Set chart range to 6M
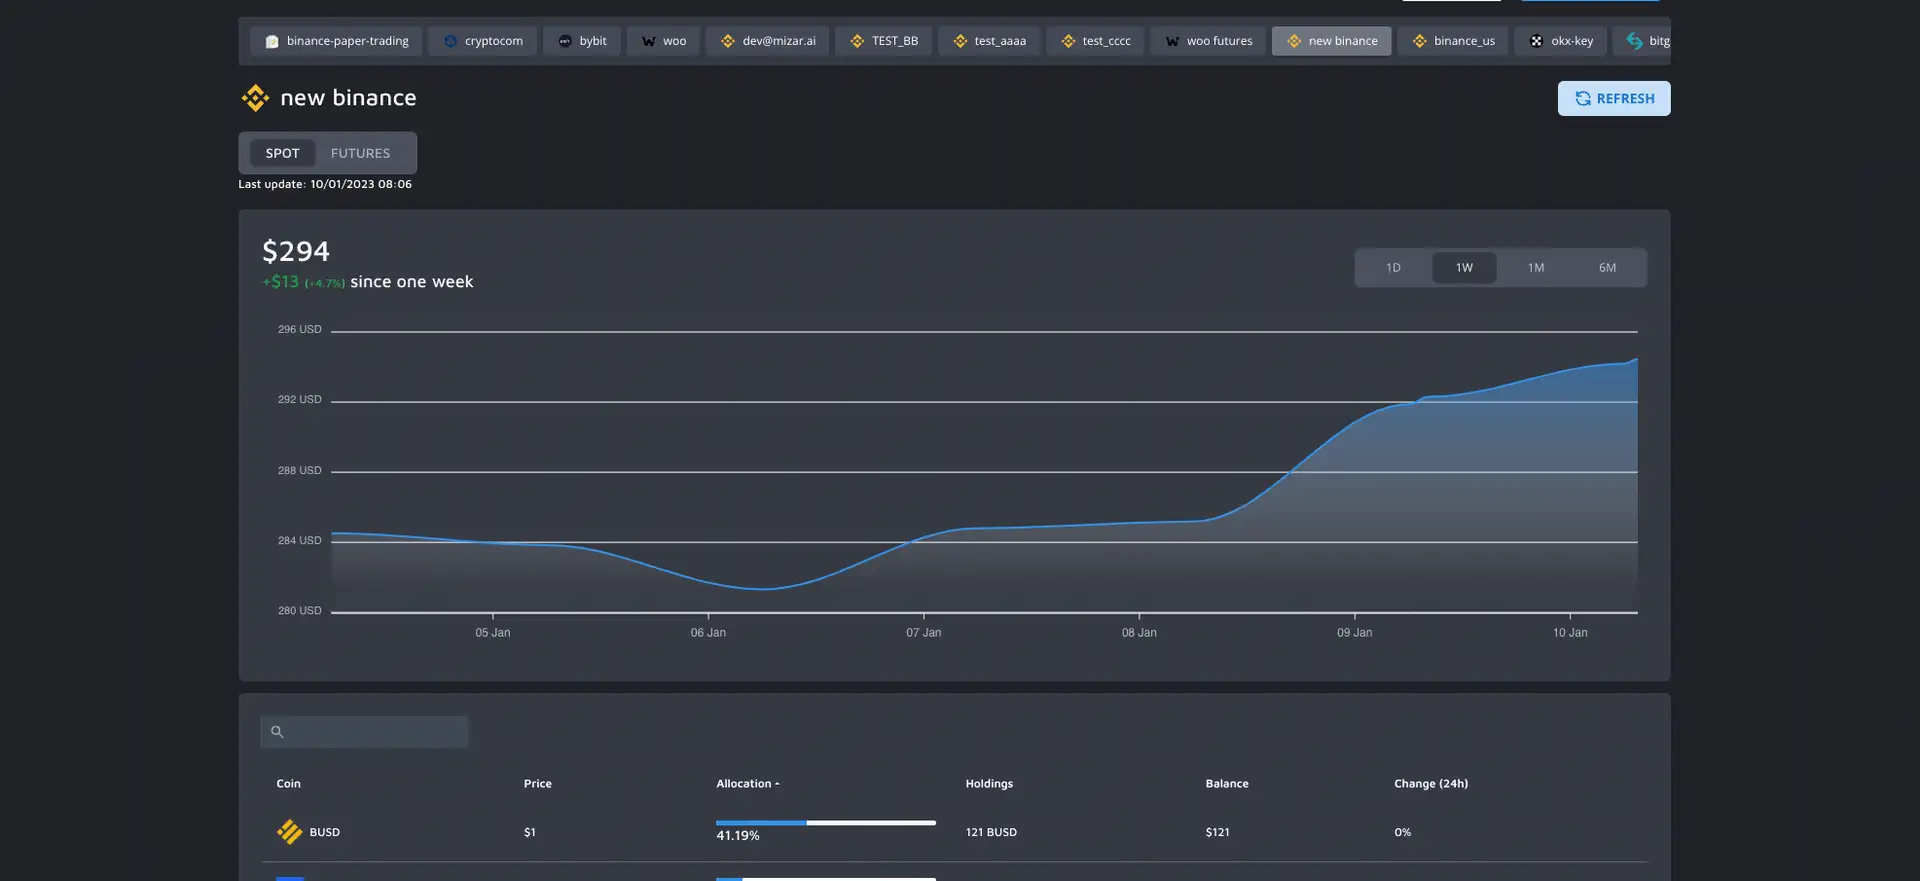 click(x=1607, y=268)
